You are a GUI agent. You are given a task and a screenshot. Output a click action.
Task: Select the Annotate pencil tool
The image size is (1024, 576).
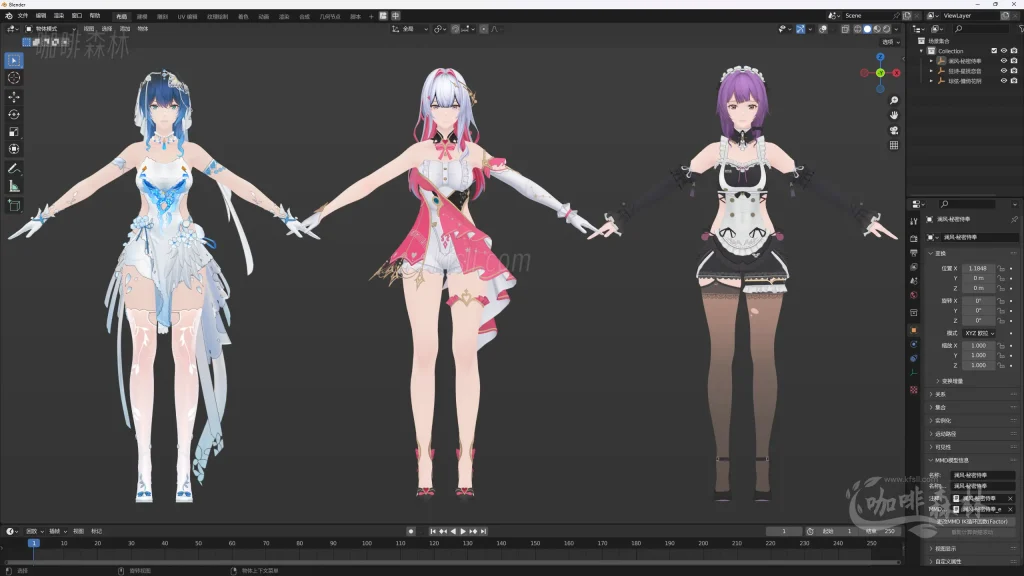click(14, 169)
